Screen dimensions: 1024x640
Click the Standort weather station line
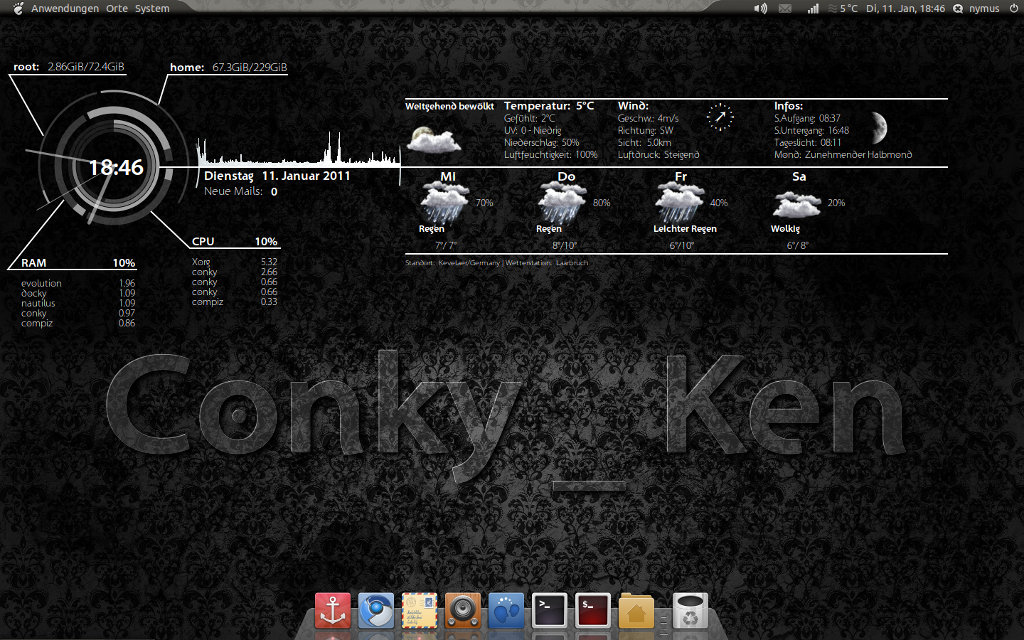click(x=496, y=263)
